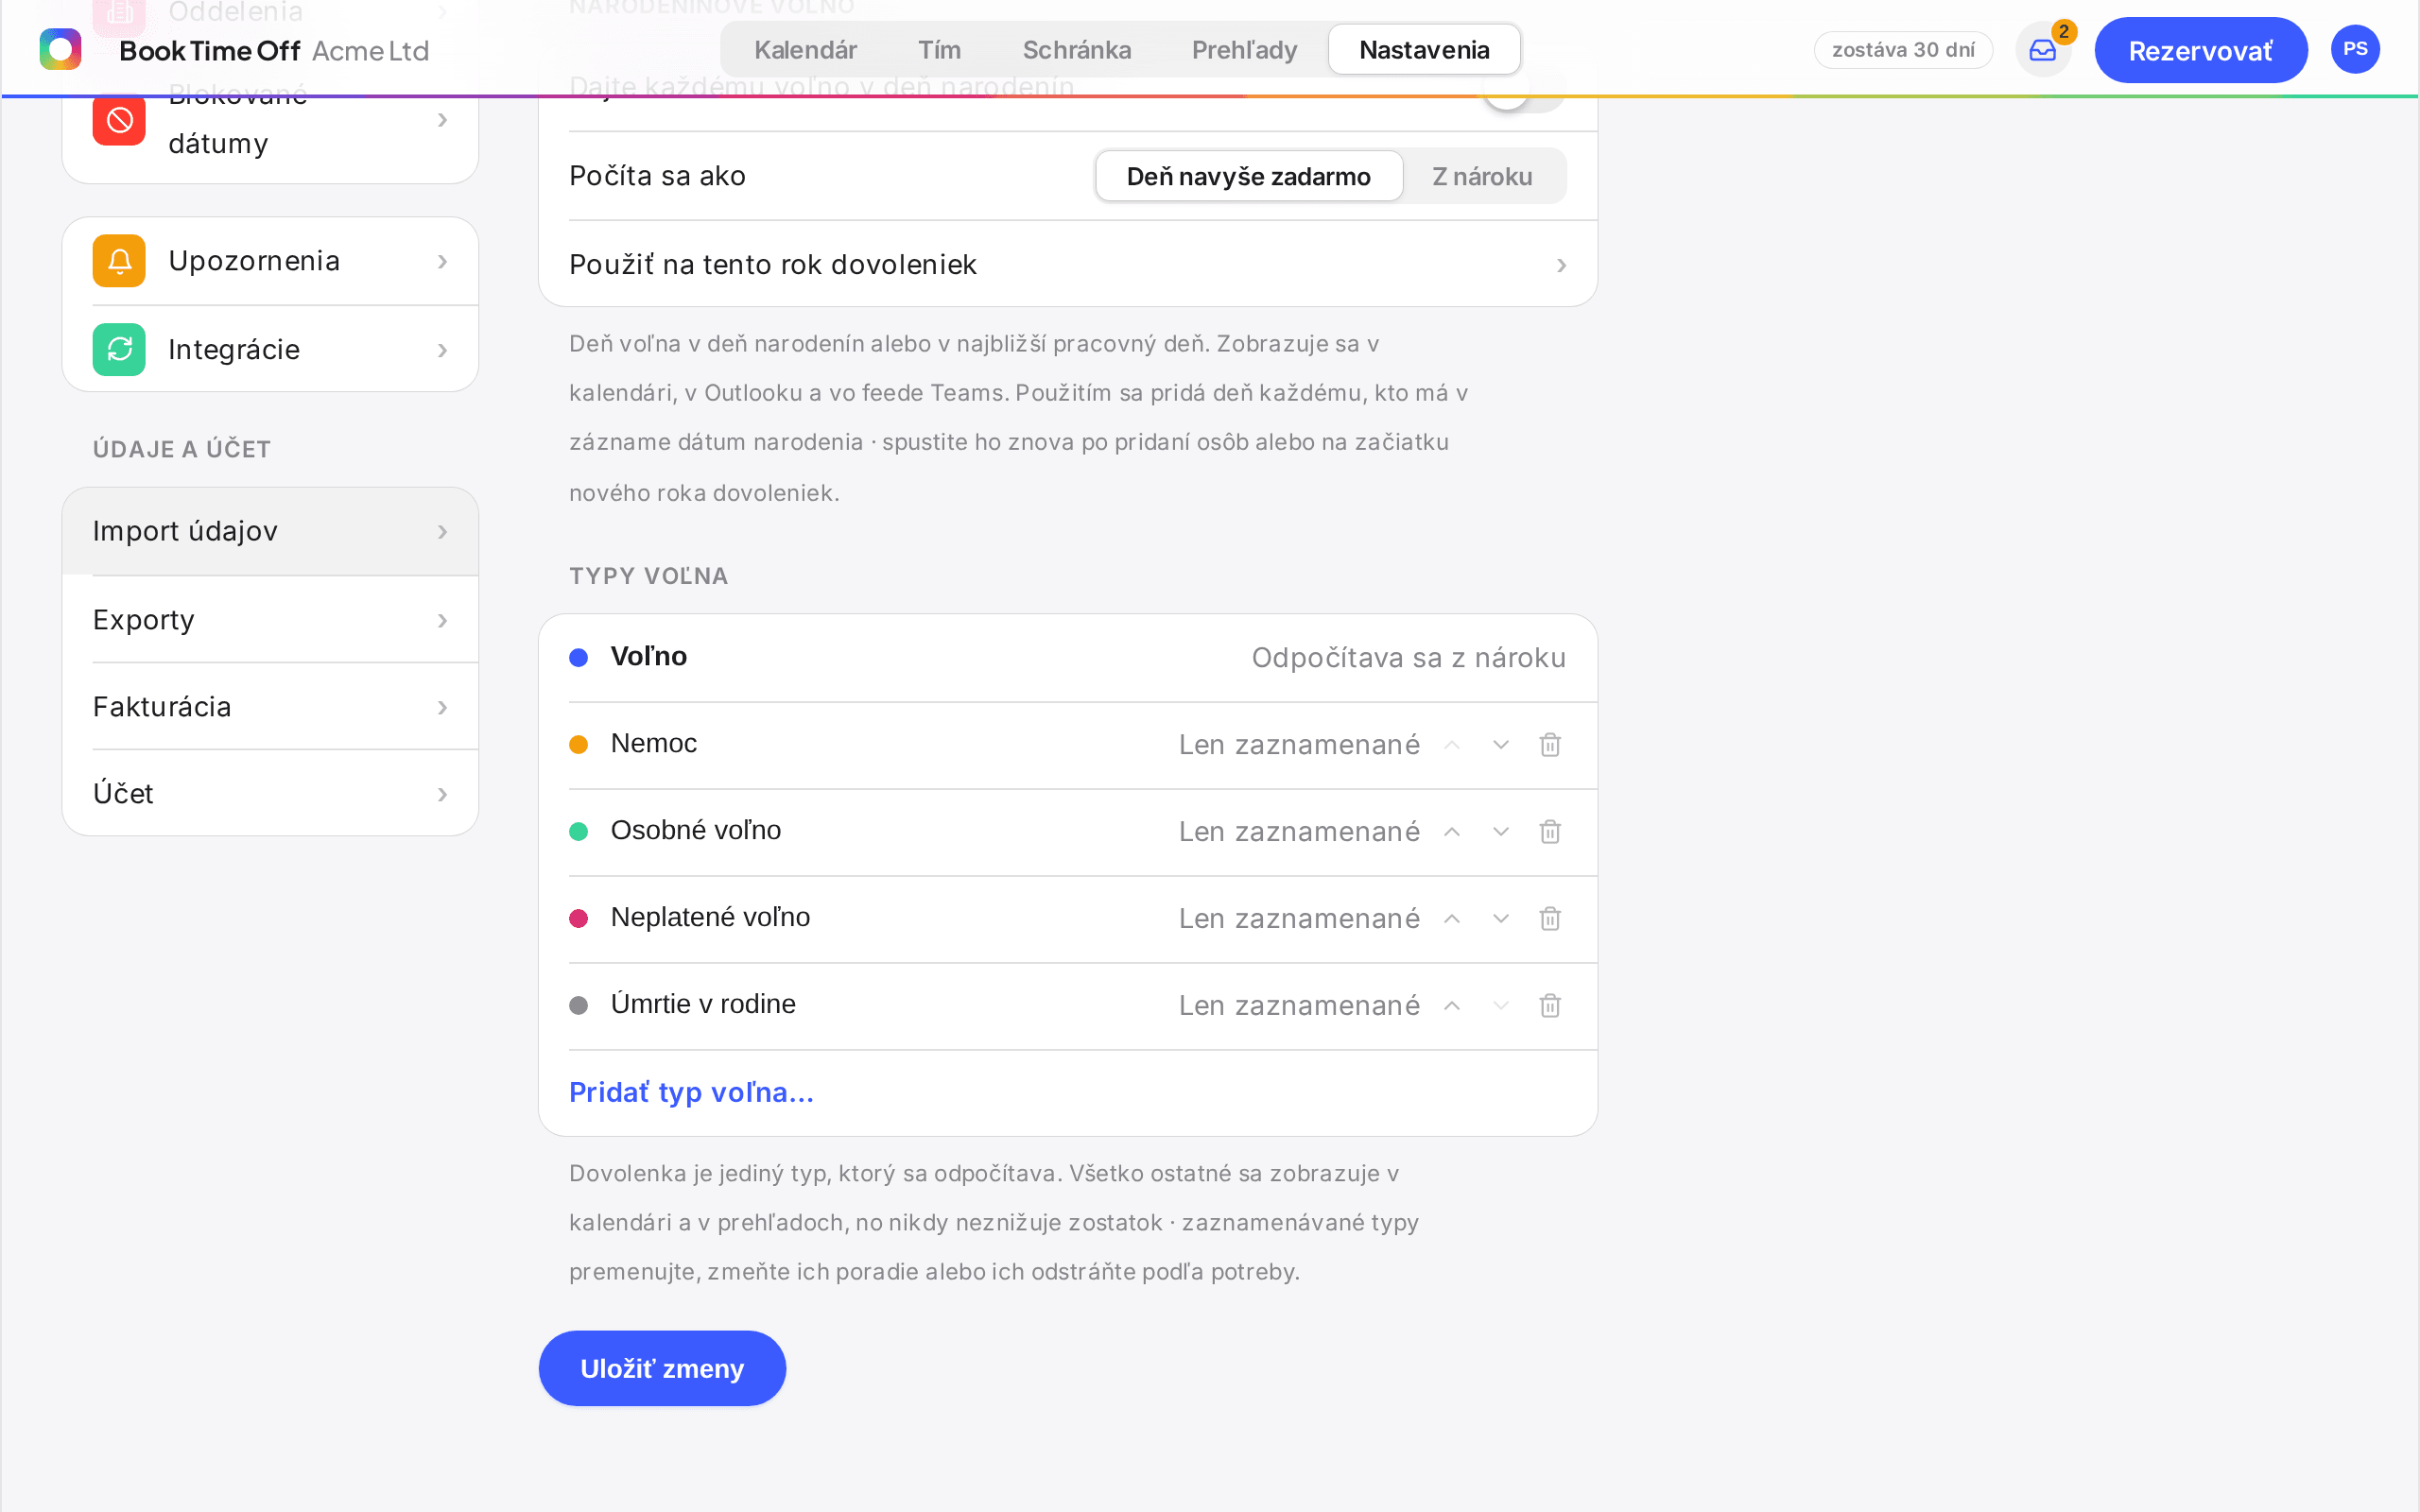Click the Integrácie sync icon

pyautogui.click(x=119, y=350)
